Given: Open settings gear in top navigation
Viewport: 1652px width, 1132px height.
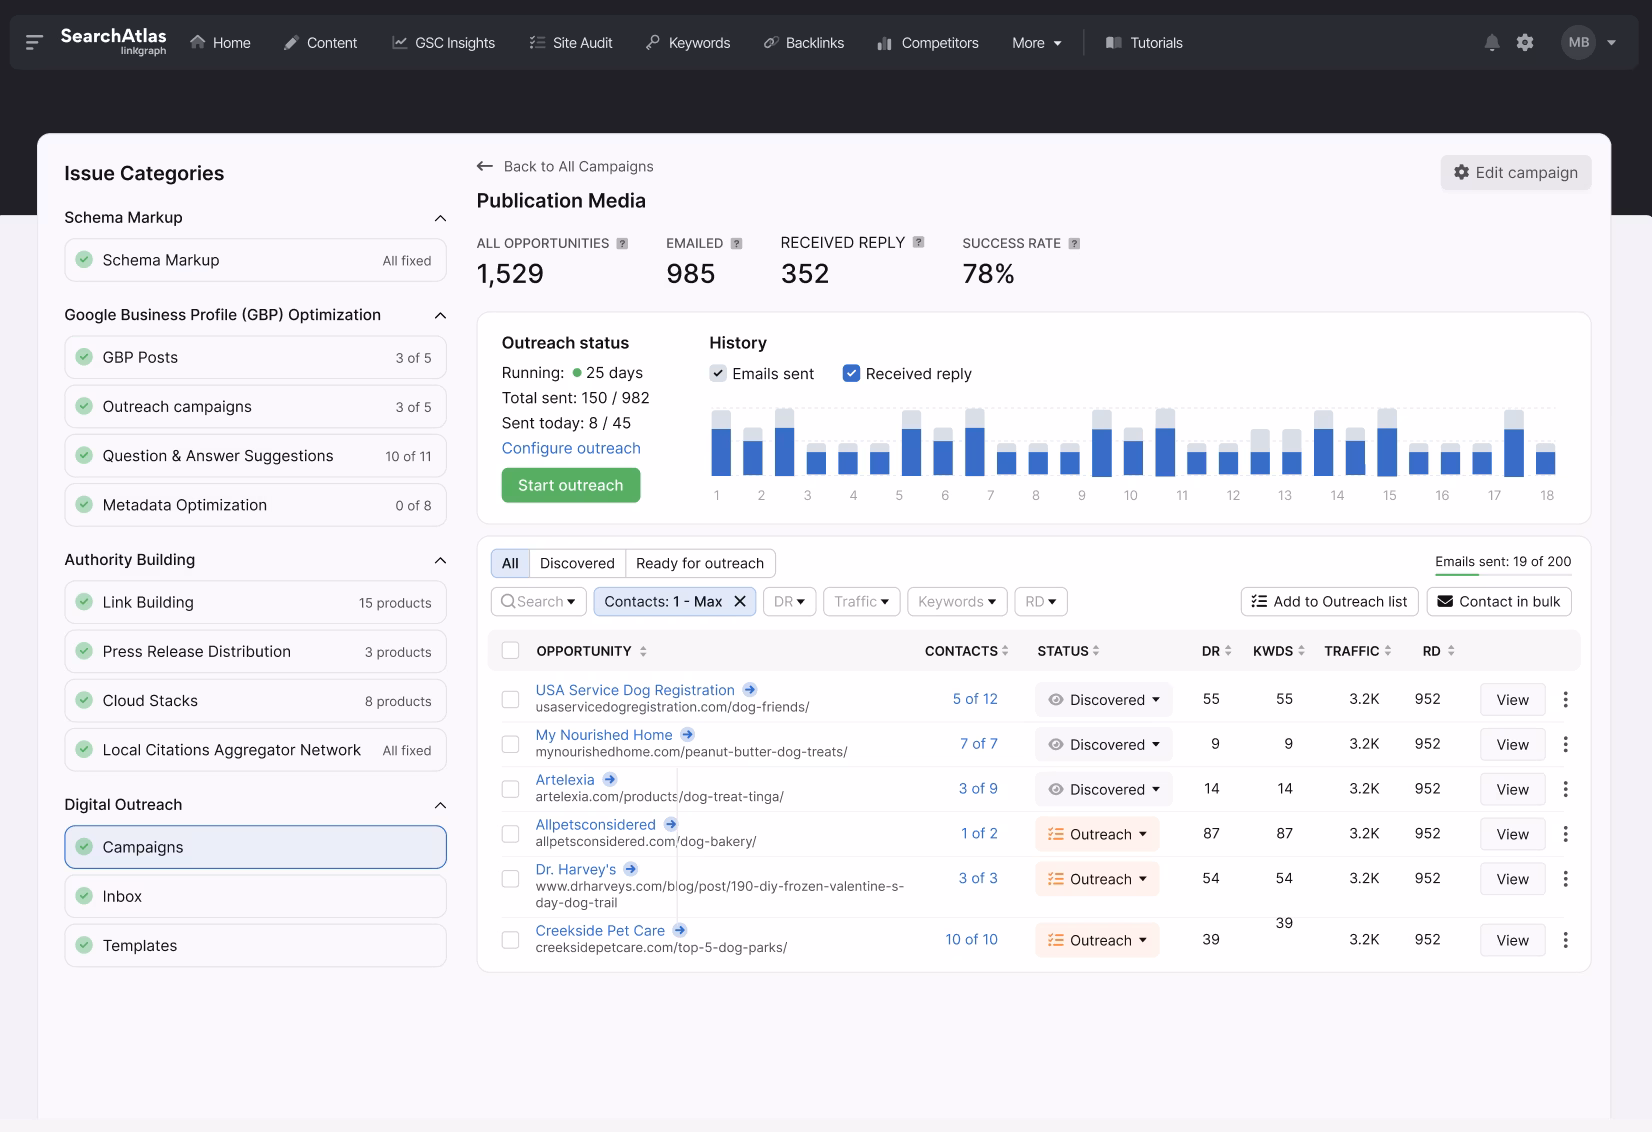Looking at the screenshot, I should (x=1524, y=43).
